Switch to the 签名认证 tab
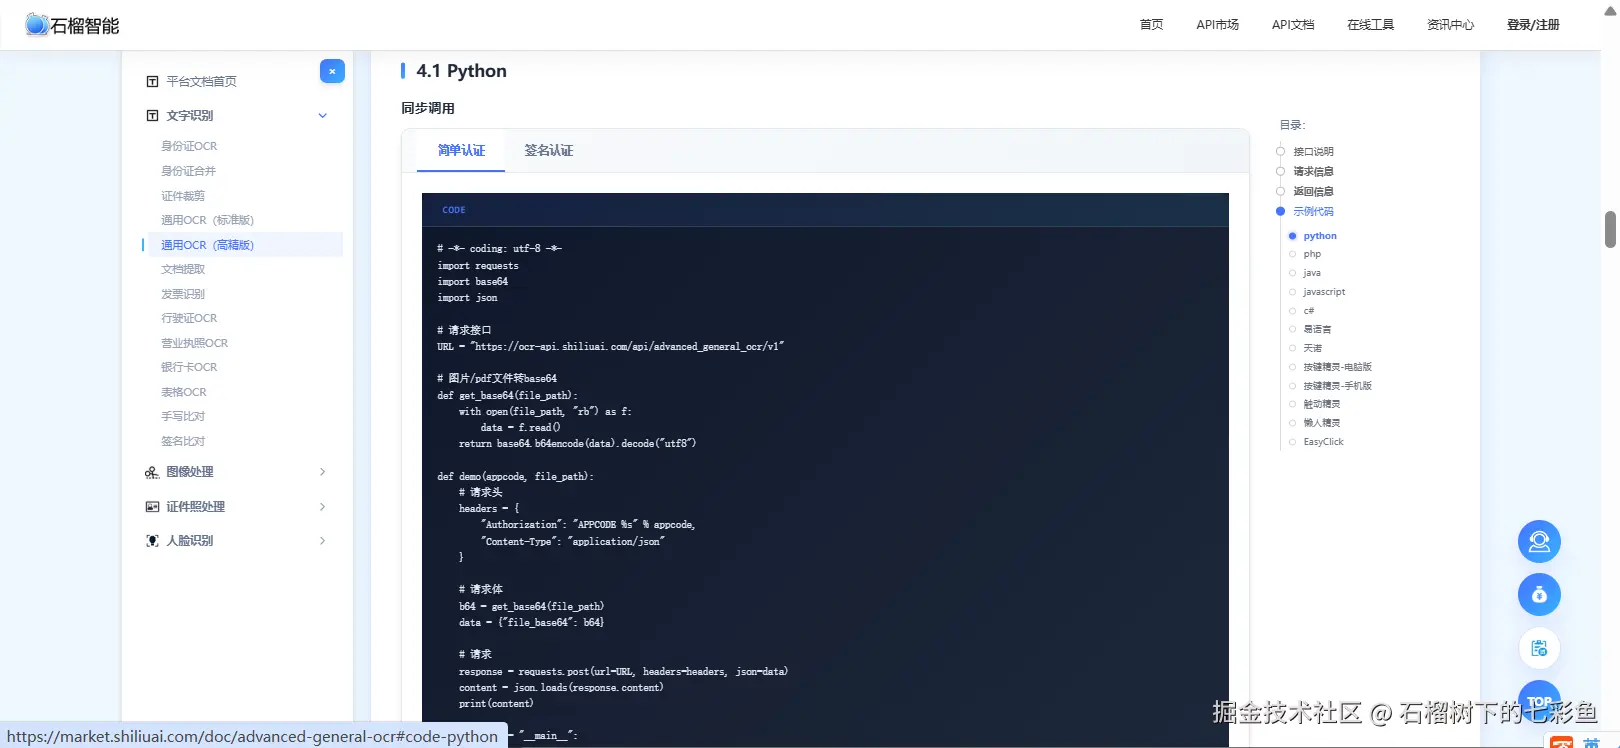Viewport: 1620px width, 748px height. pyautogui.click(x=549, y=151)
